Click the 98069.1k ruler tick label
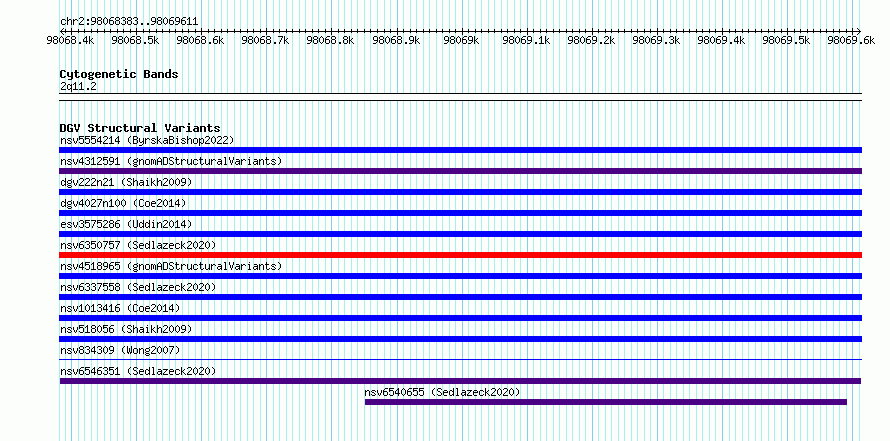Viewport: 890px width, 441px height. [526, 40]
